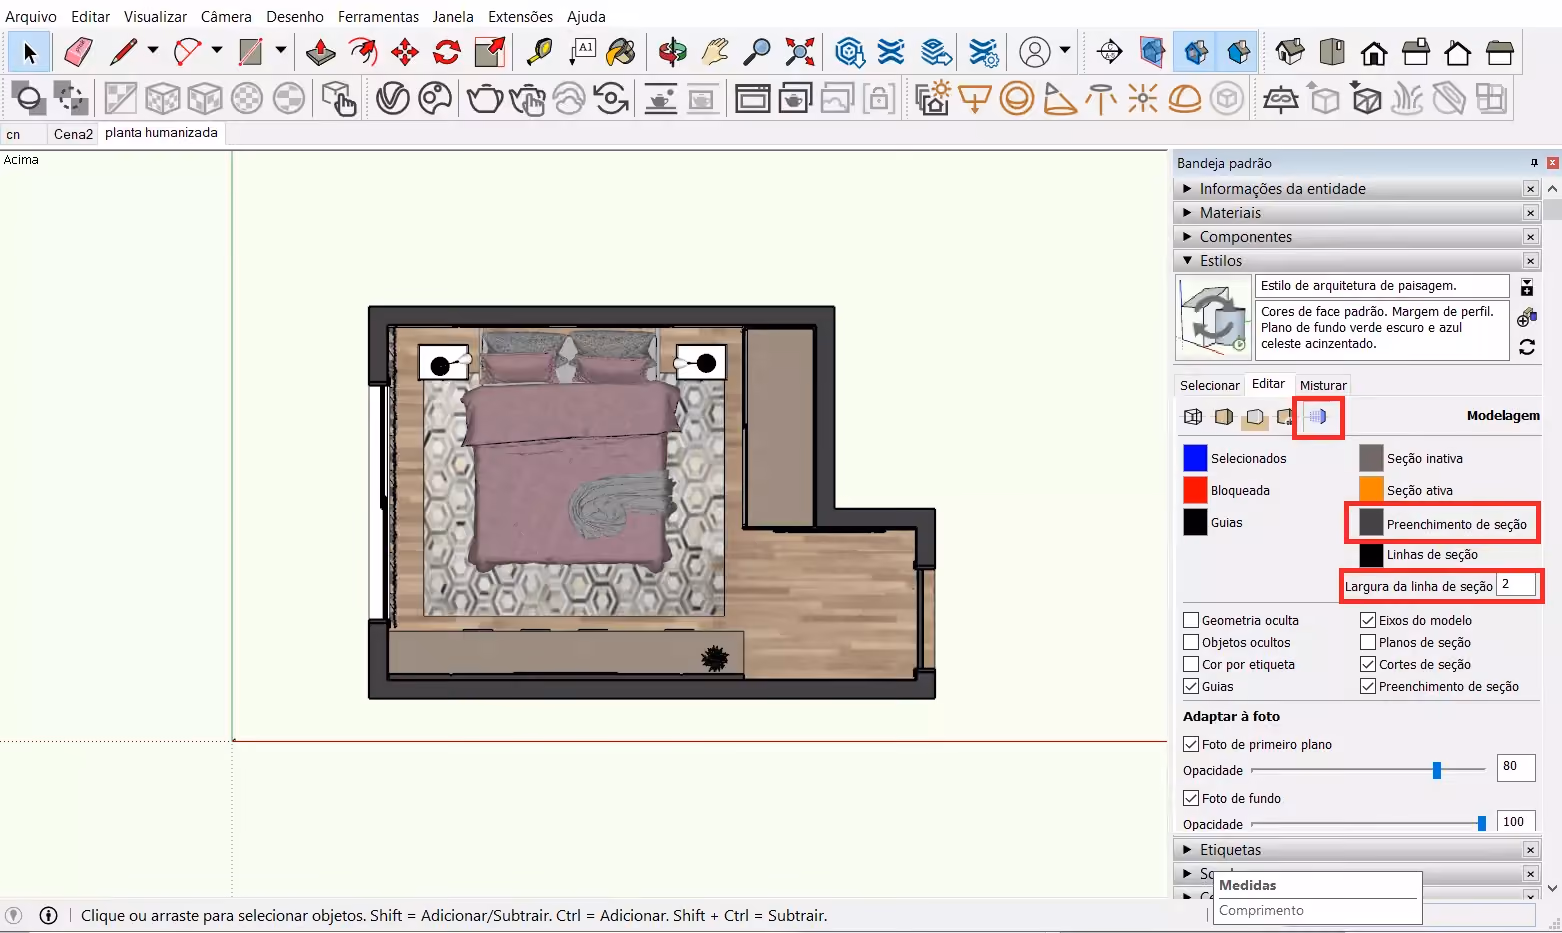1562x933 pixels.
Task: Switch to the Misturar tab
Action: pyautogui.click(x=1323, y=385)
